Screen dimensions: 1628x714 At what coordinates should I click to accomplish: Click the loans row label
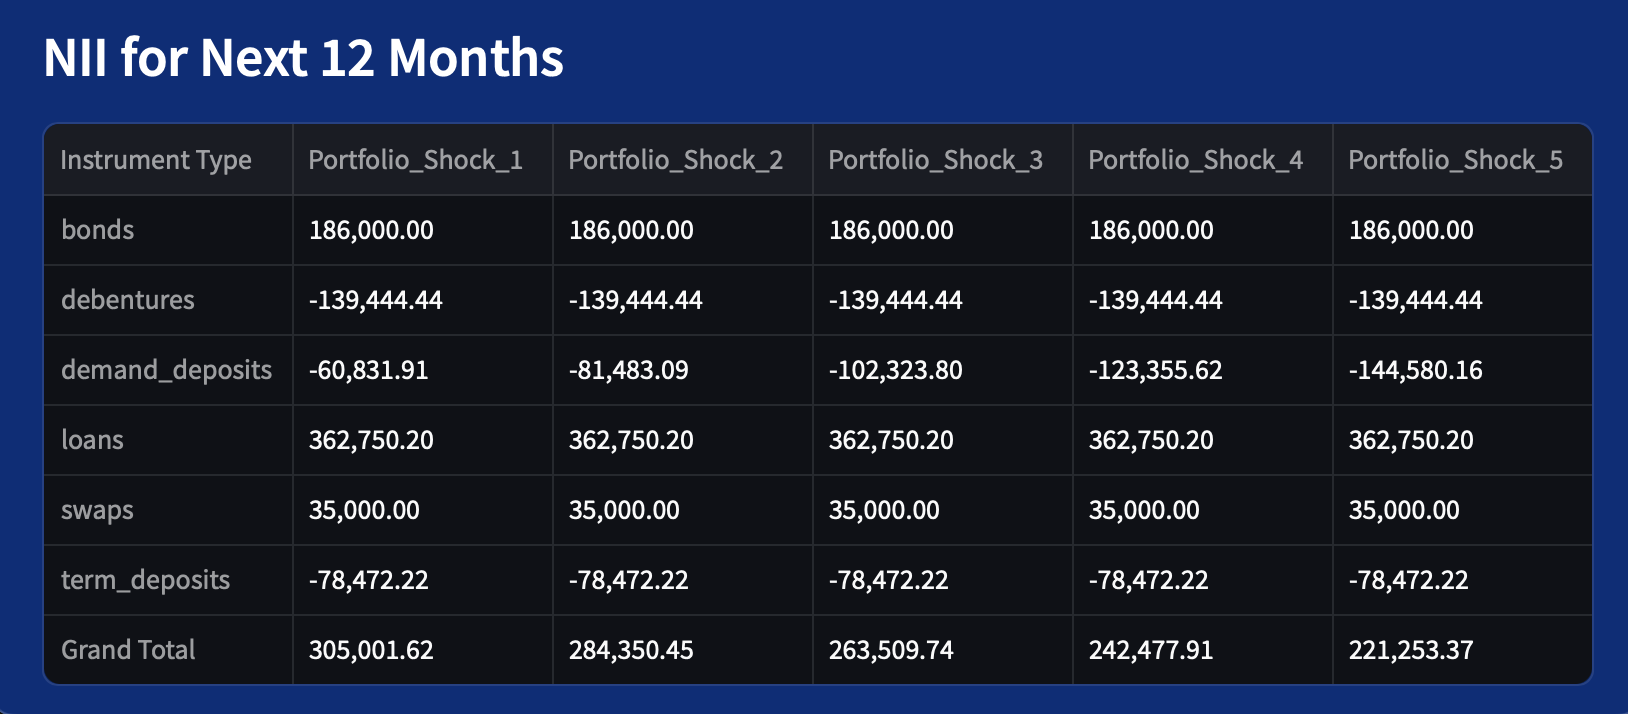pyautogui.click(x=92, y=440)
